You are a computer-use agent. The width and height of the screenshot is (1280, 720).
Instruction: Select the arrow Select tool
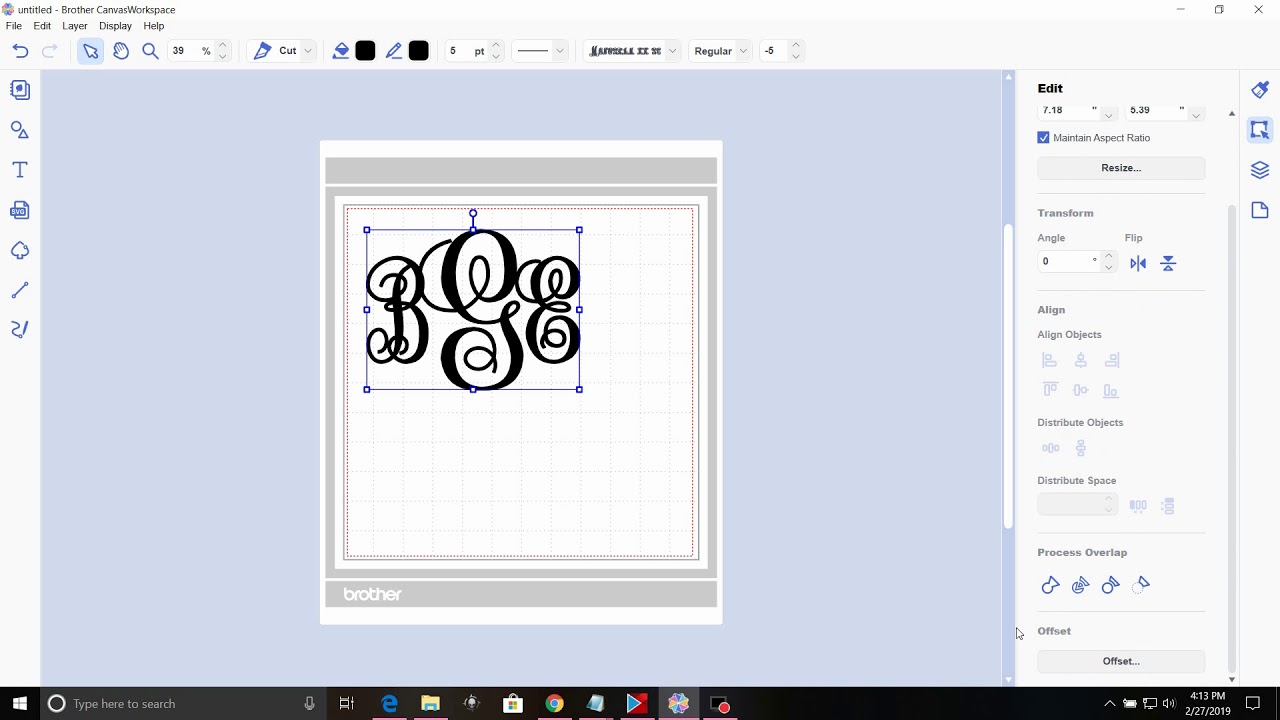click(x=90, y=51)
